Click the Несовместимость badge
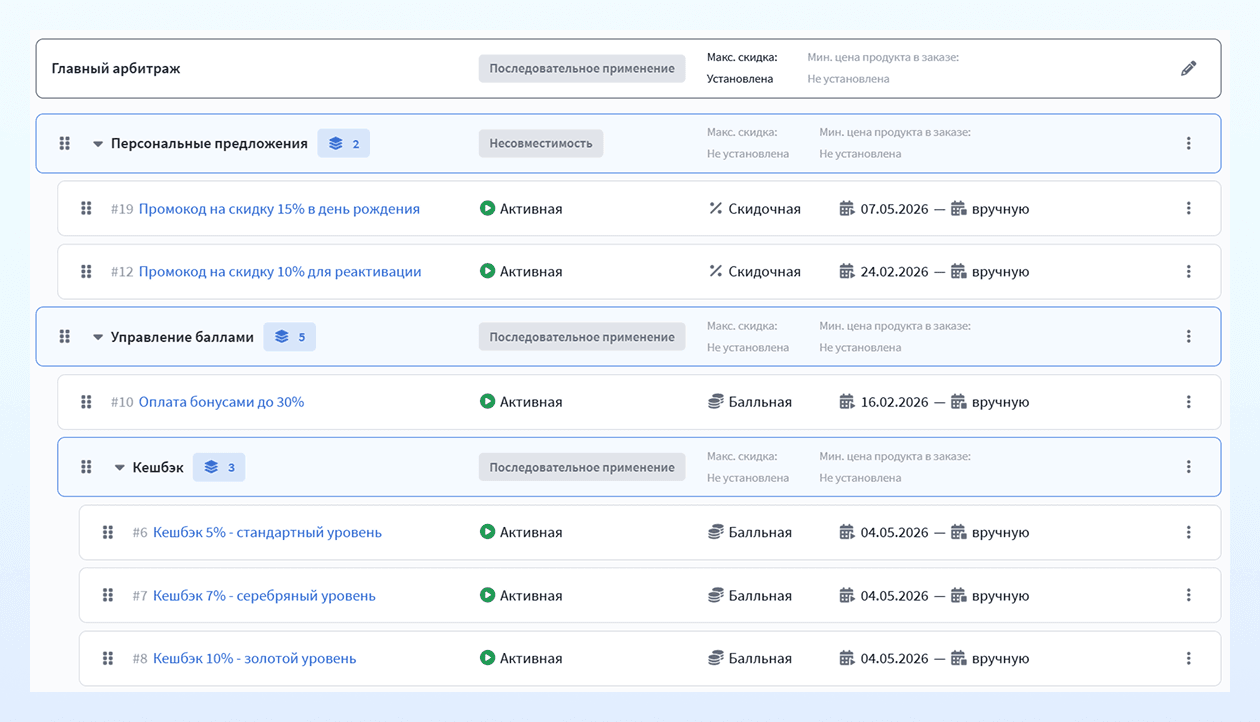Screen dimensions: 1260x722 point(541,143)
